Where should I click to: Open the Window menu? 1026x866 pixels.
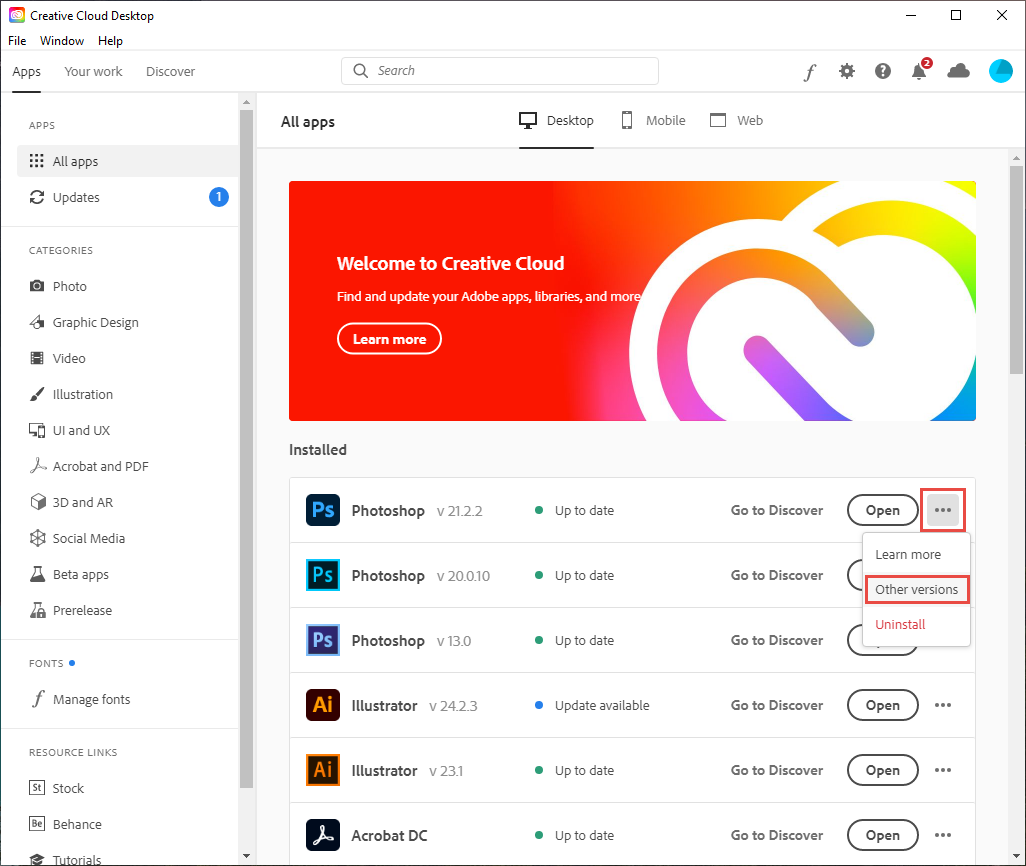point(62,41)
